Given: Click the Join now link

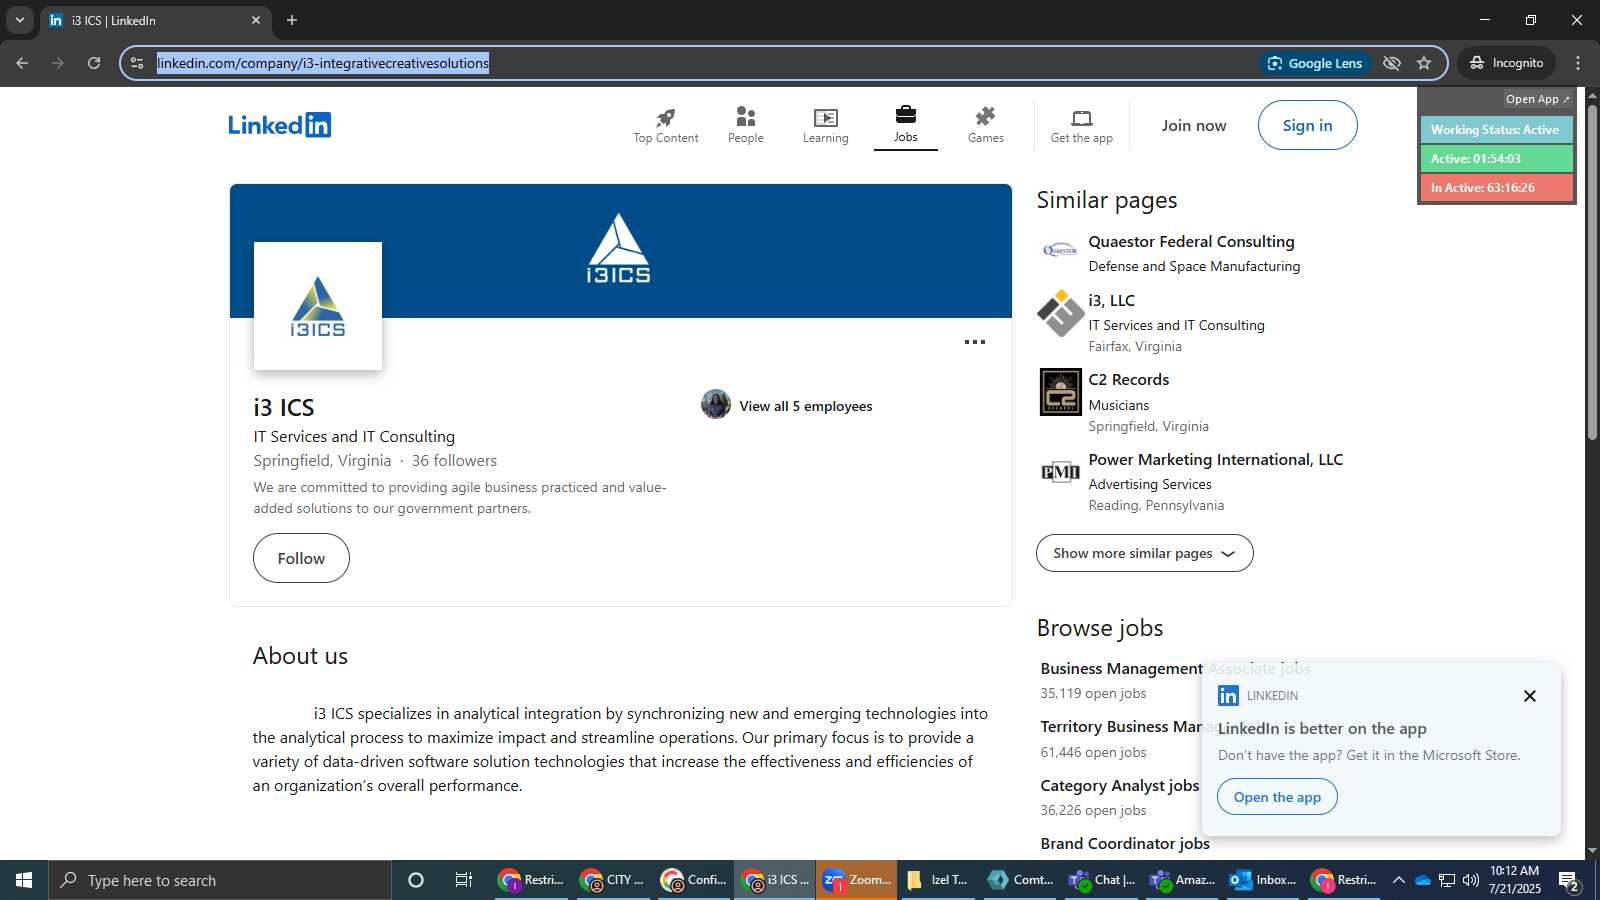Looking at the screenshot, I should 1193,125.
